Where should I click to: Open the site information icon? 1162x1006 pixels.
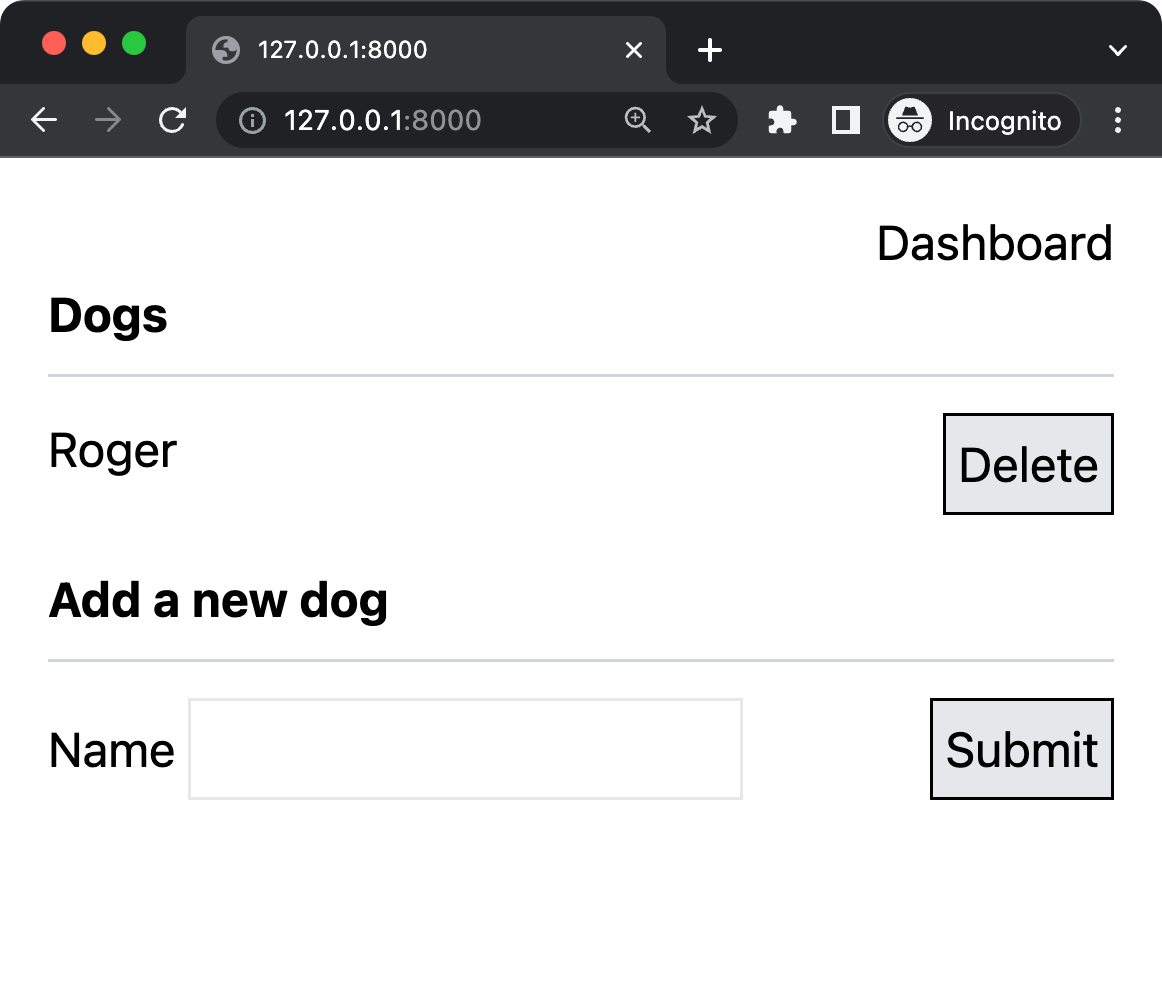(252, 121)
